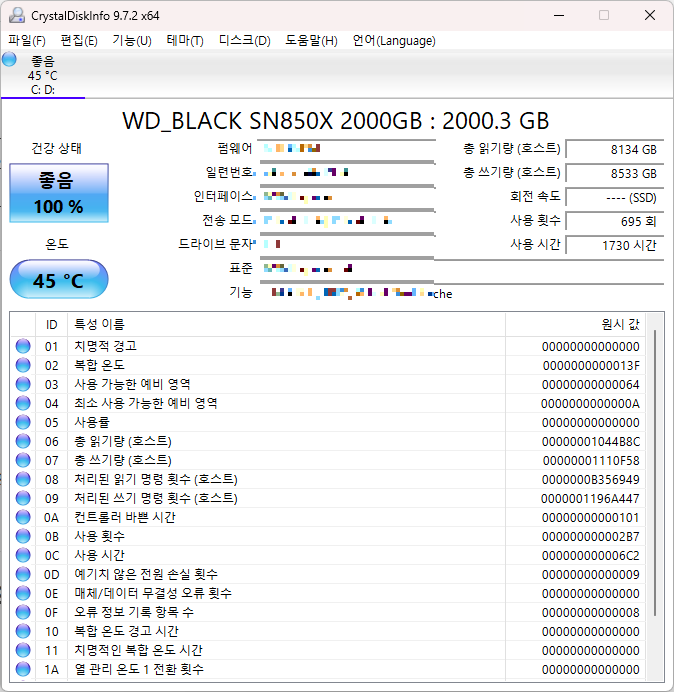Select the C: D: disk status orb at top
This screenshot has height=692, width=674.
pyautogui.click(x=9, y=59)
